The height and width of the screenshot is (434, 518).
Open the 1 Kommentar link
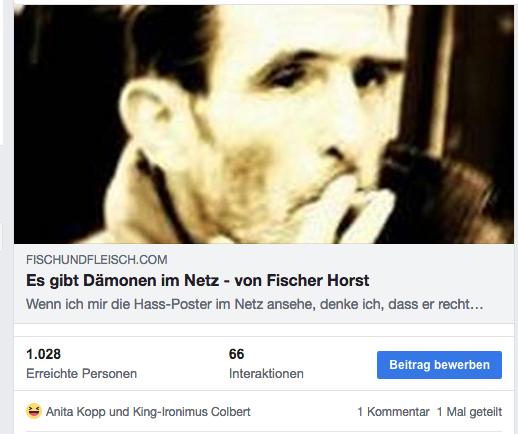pyautogui.click(x=393, y=412)
